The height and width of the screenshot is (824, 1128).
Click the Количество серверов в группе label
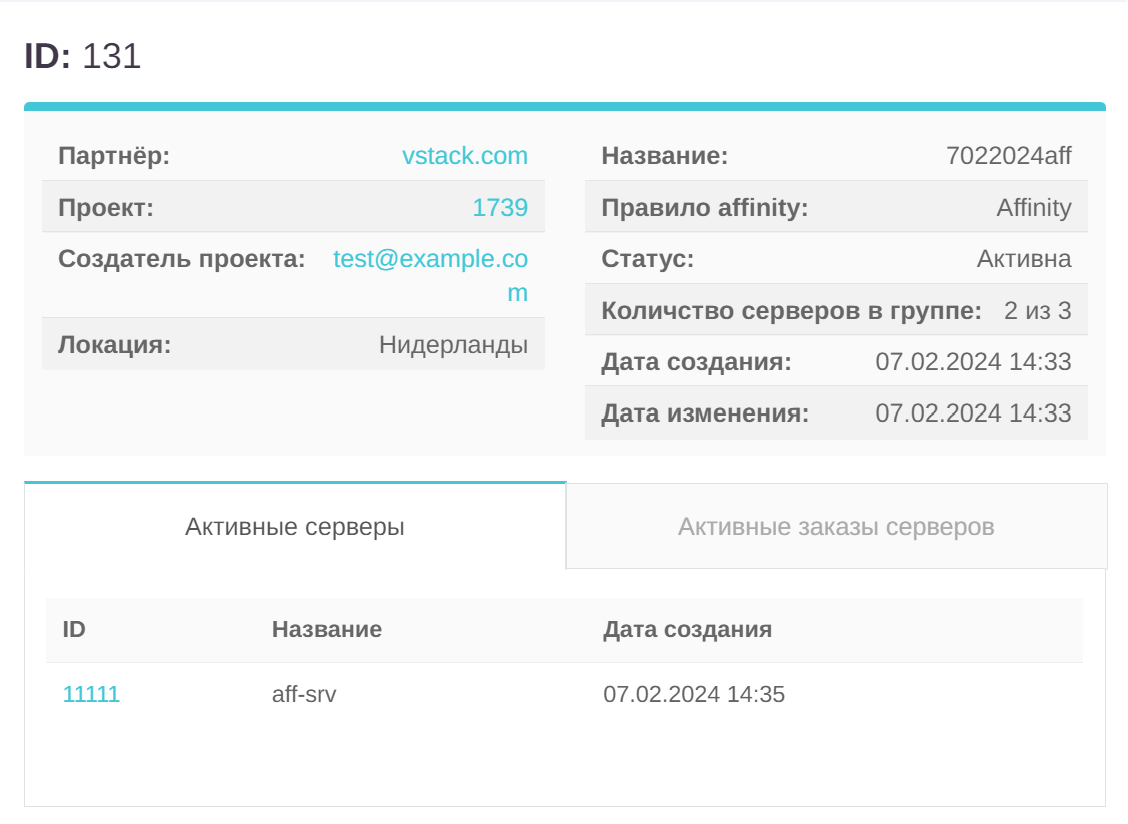click(x=791, y=311)
